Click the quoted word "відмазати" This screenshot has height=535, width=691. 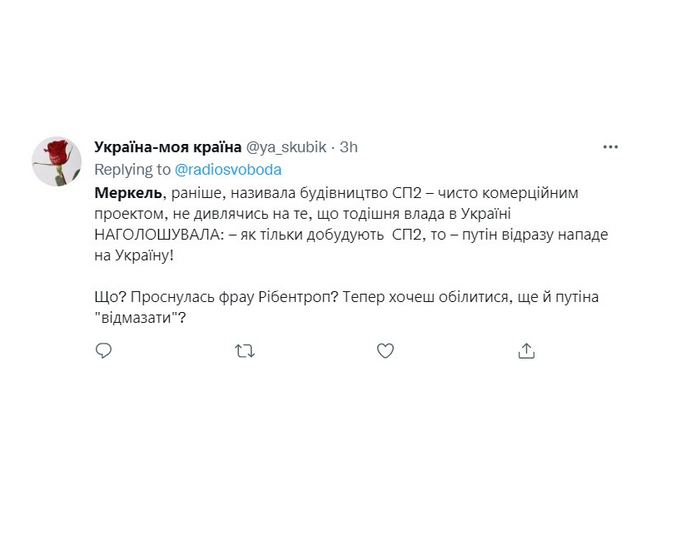point(141,319)
